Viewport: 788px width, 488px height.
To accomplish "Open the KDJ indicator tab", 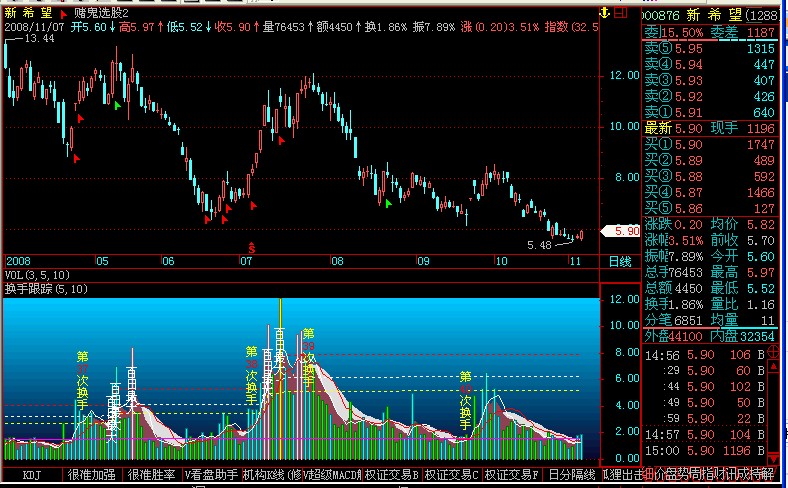I will tap(32, 474).
